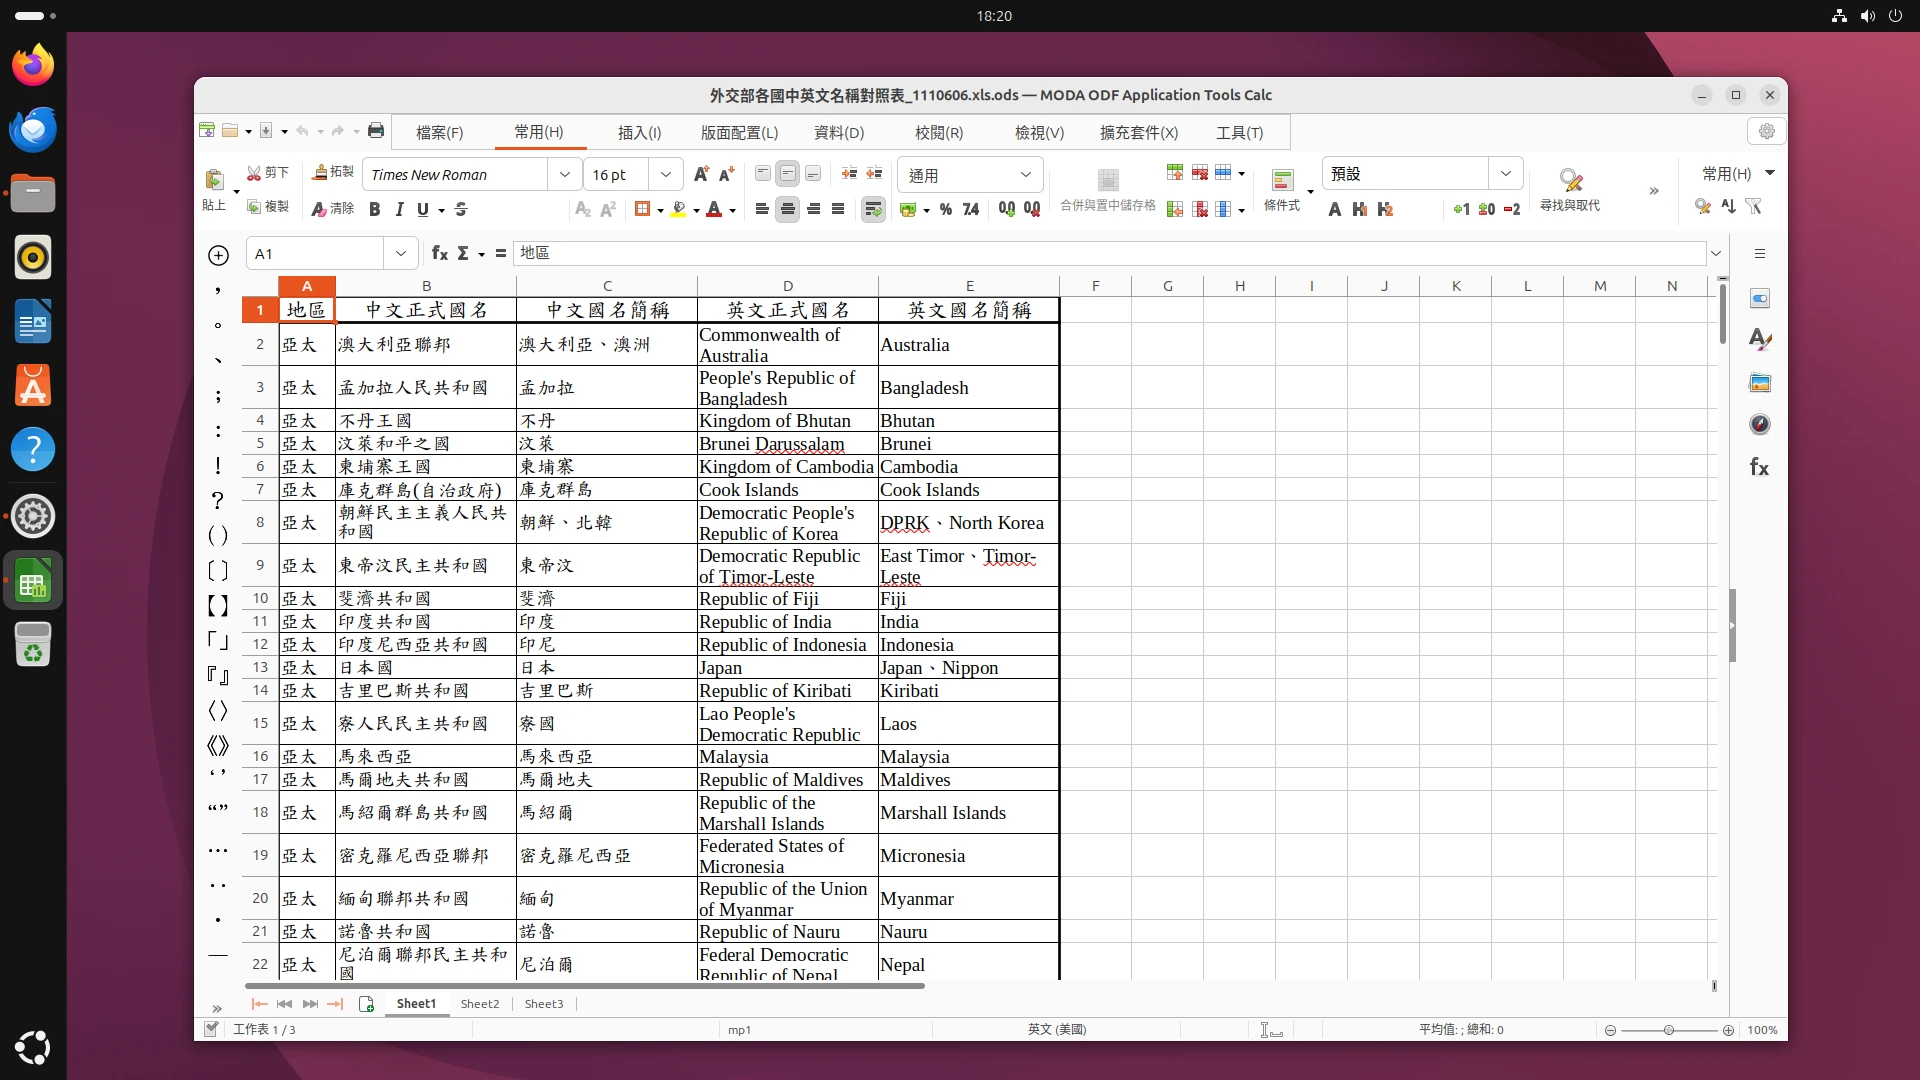The width and height of the screenshot is (1920, 1080).
Task: Open sidebar Navigator compass icon
Action: pos(1759,425)
